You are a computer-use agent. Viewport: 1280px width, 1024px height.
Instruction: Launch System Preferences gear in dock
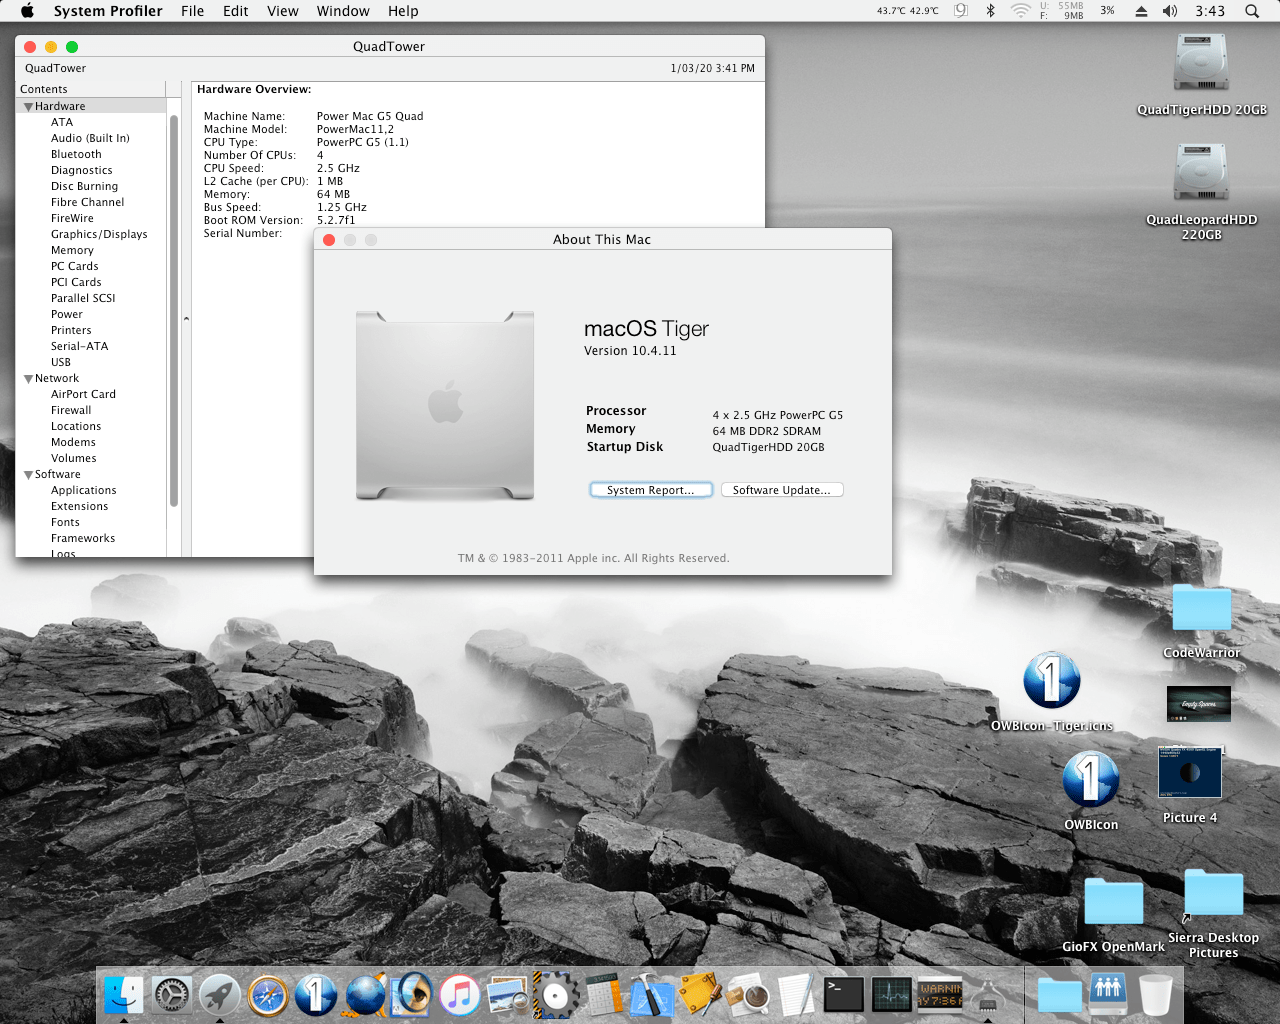click(171, 995)
